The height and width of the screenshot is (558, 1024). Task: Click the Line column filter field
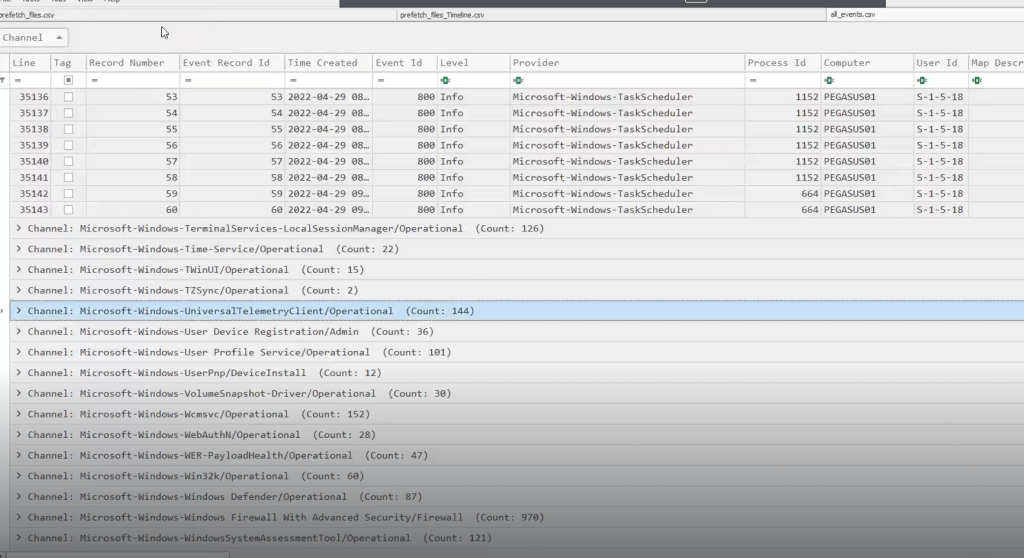click(30, 80)
